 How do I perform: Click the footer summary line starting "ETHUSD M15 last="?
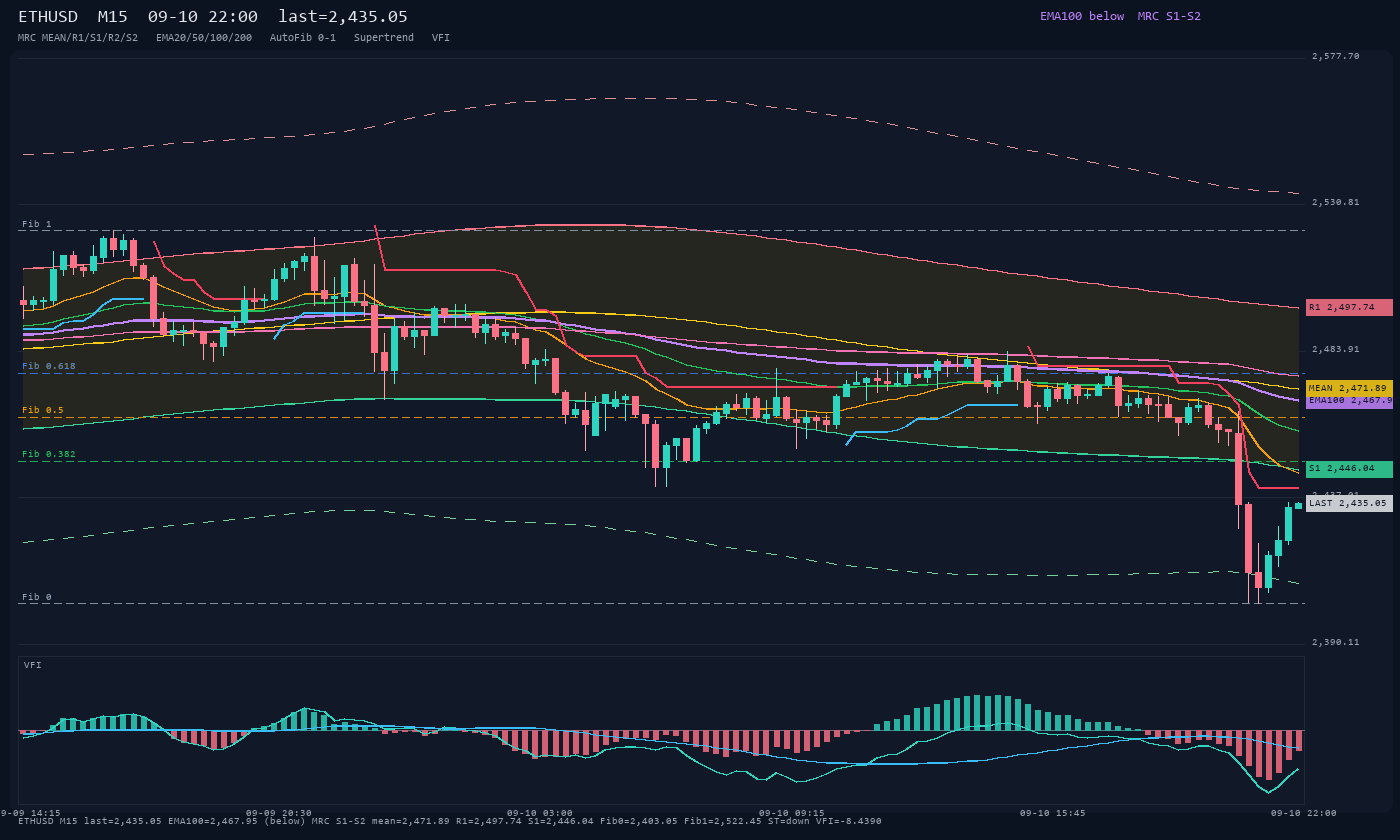[x=450, y=821]
